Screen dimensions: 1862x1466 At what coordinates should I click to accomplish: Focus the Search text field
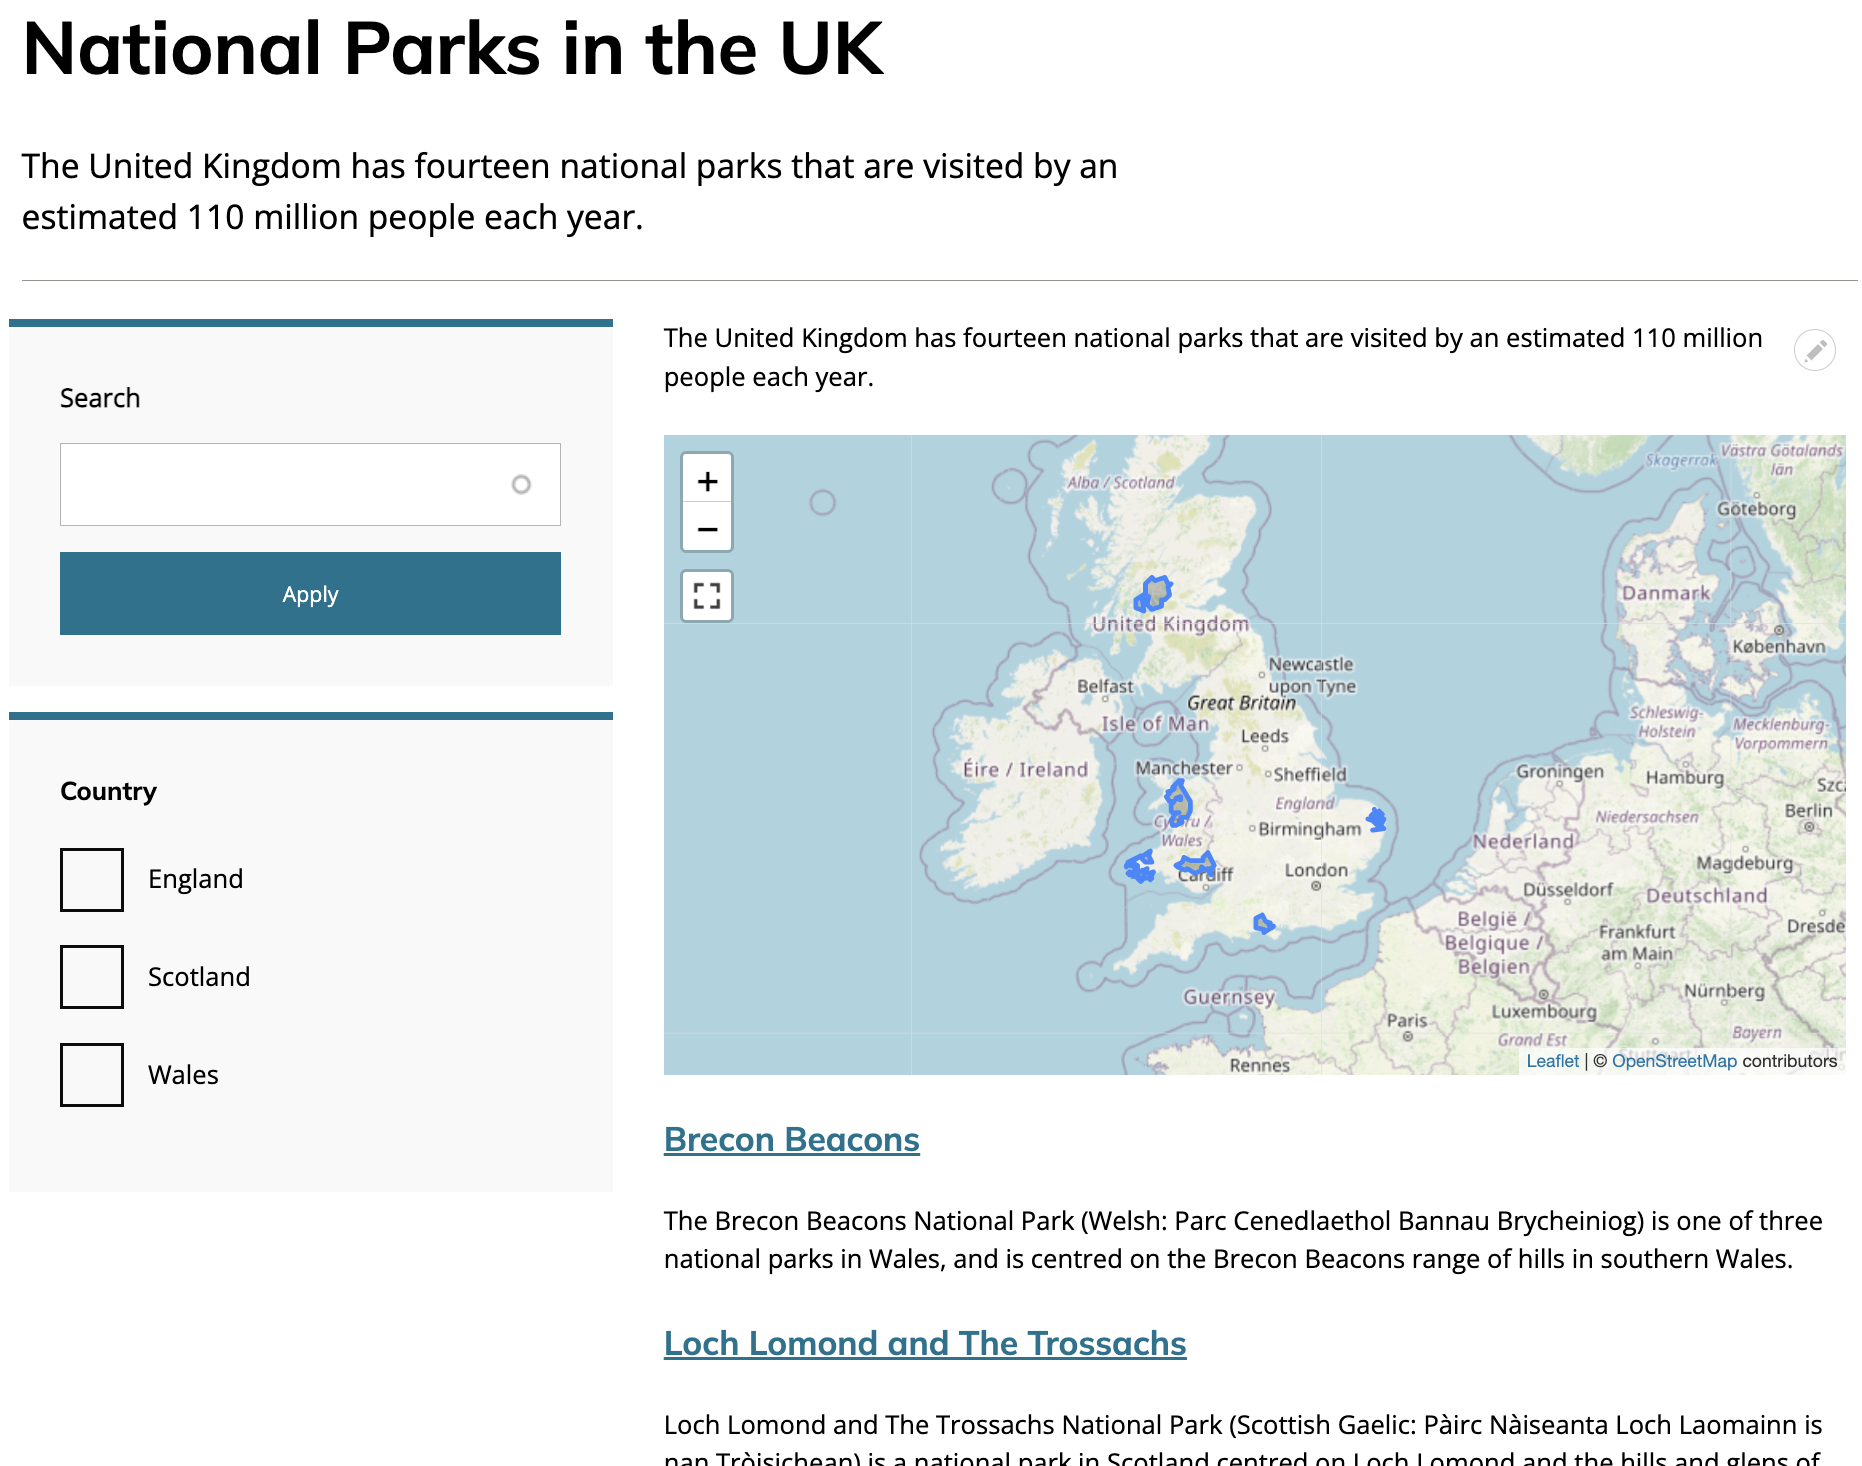(x=285, y=485)
